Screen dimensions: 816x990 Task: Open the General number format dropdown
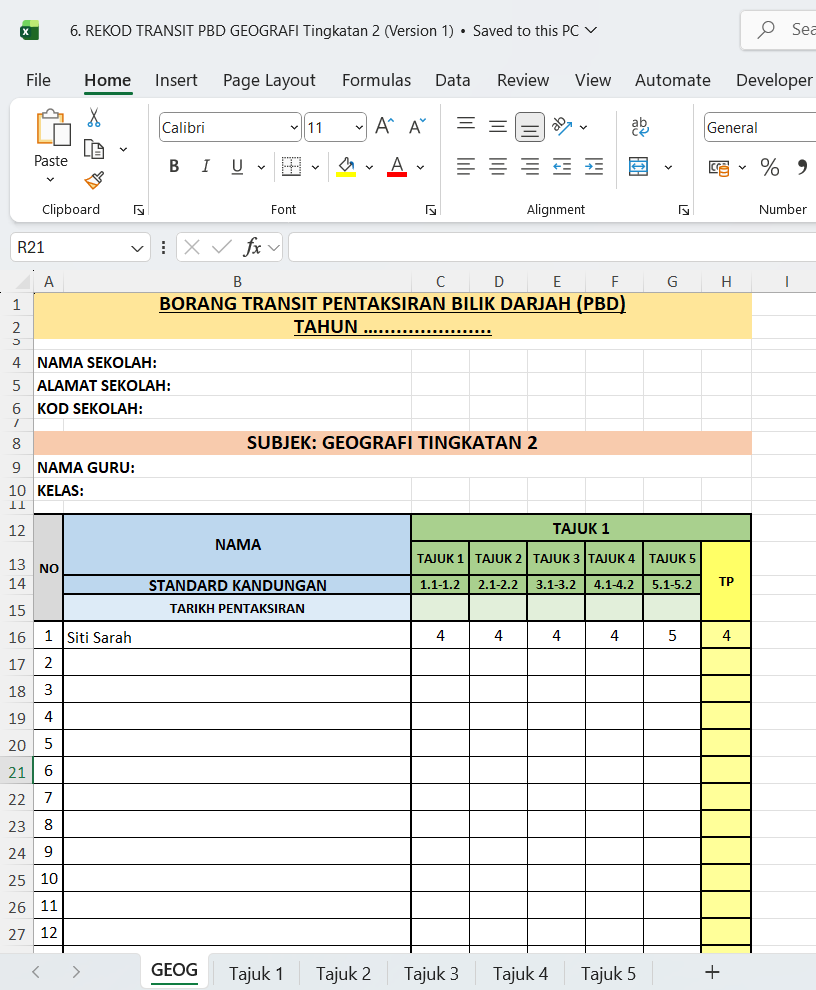(x=758, y=127)
